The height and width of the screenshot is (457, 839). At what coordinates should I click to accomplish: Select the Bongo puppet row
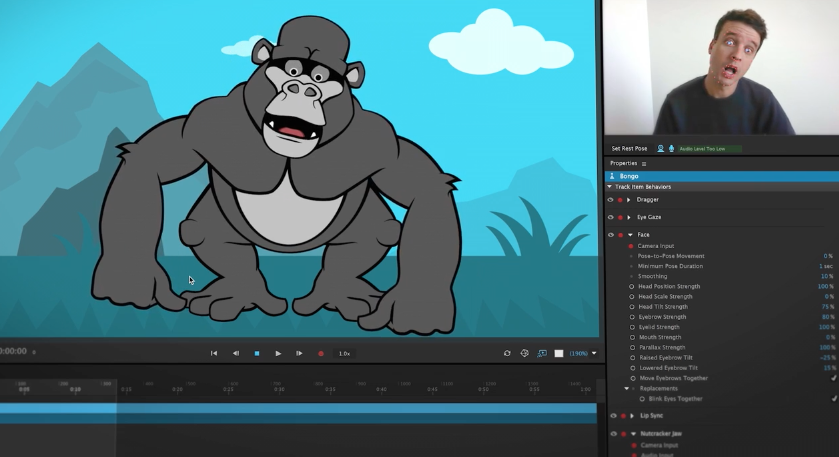coord(722,176)
